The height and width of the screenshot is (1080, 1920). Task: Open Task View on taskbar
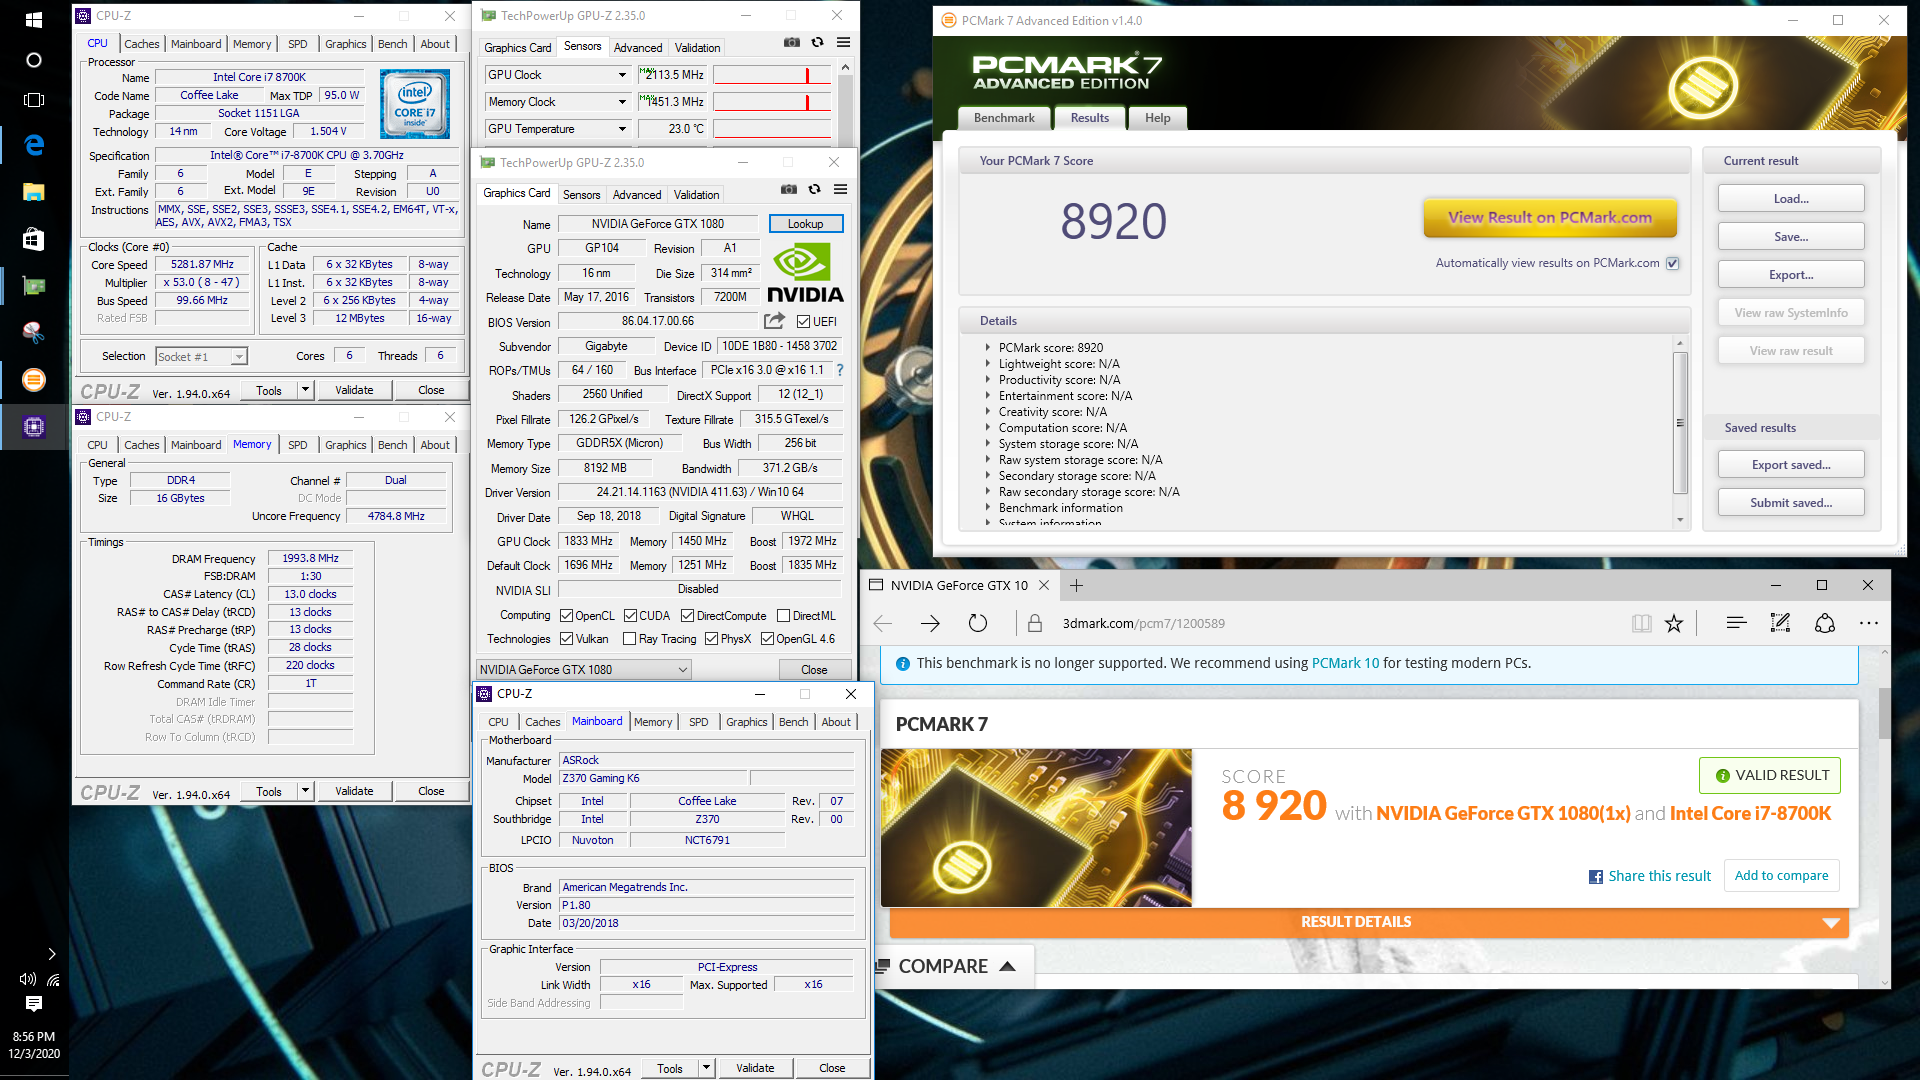[33, 100]
